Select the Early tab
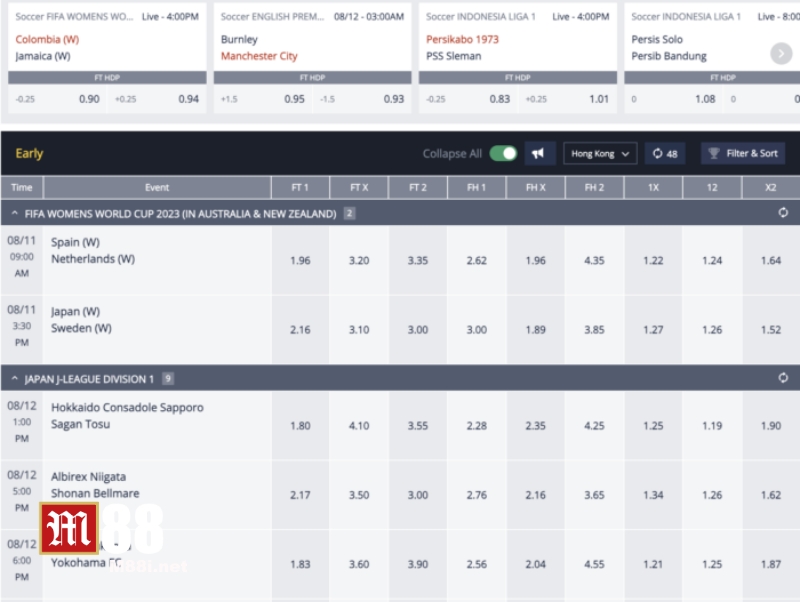The image size is (800, 602). click(28, 153)
